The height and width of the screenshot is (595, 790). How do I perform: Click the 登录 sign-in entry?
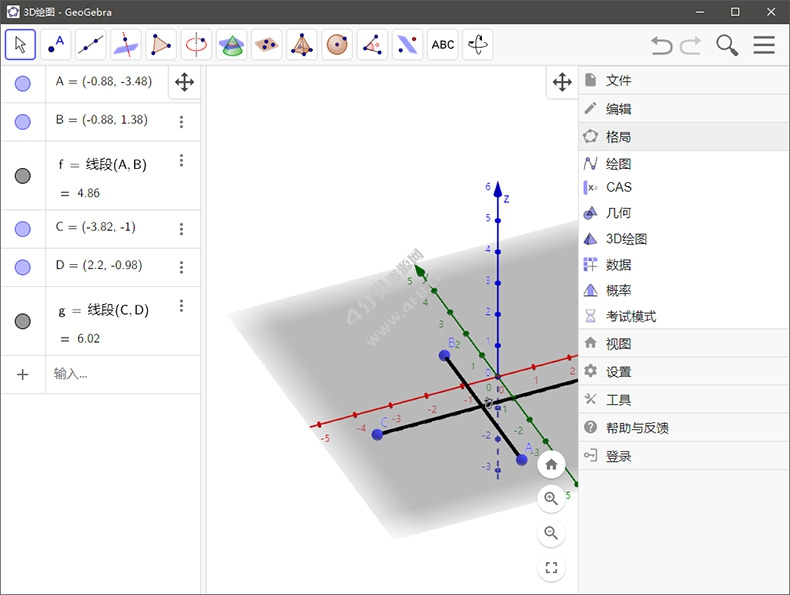pyautogui.click(x=618, y=456)
